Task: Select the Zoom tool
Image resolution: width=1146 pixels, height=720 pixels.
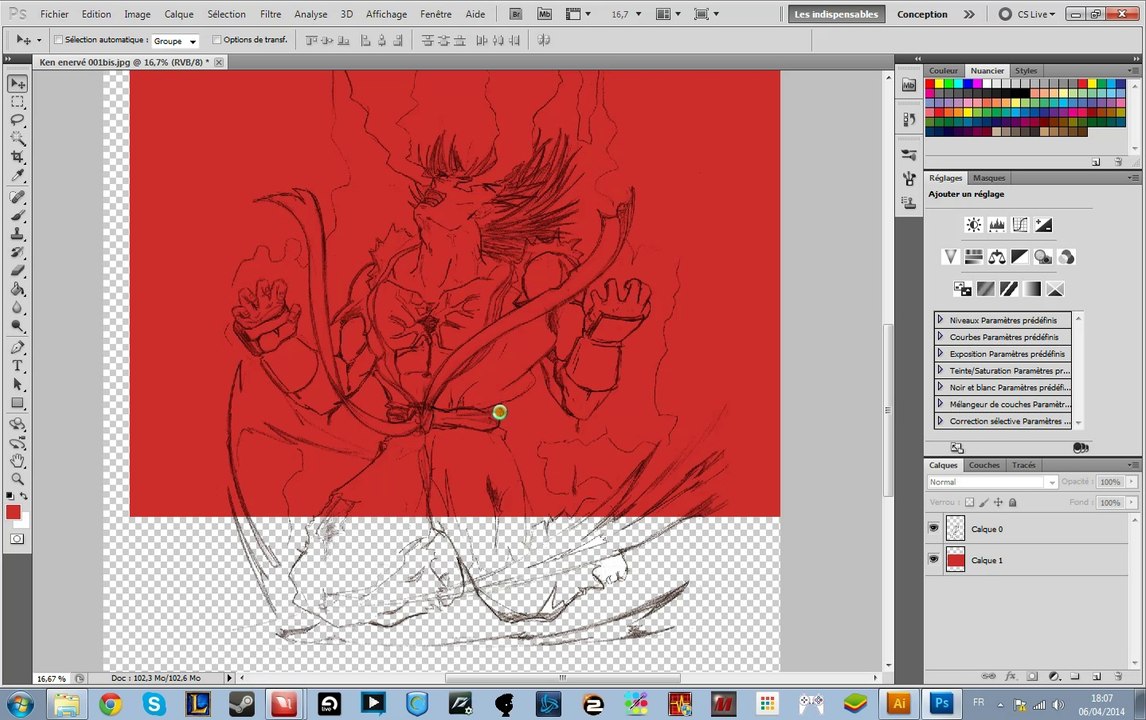Action: coord(18,479)
